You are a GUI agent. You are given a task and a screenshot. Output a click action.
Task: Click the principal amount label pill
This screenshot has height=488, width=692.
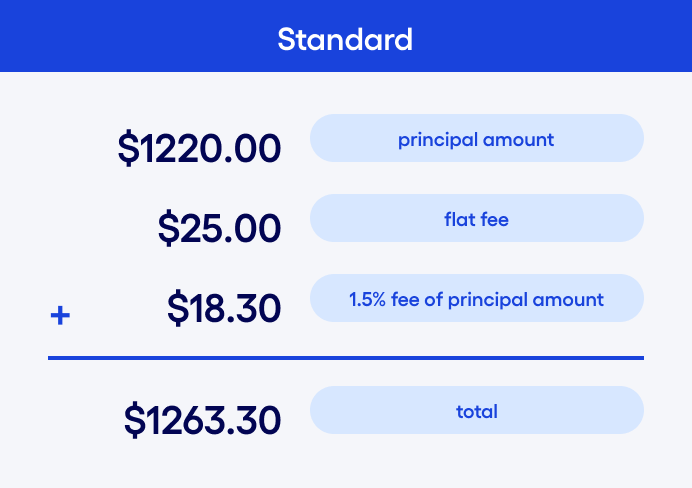pos(476,139)
